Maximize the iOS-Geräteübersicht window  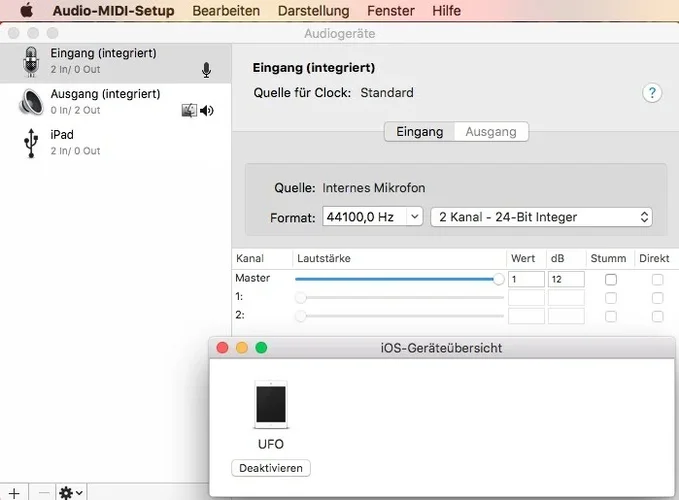pos(261,348)
